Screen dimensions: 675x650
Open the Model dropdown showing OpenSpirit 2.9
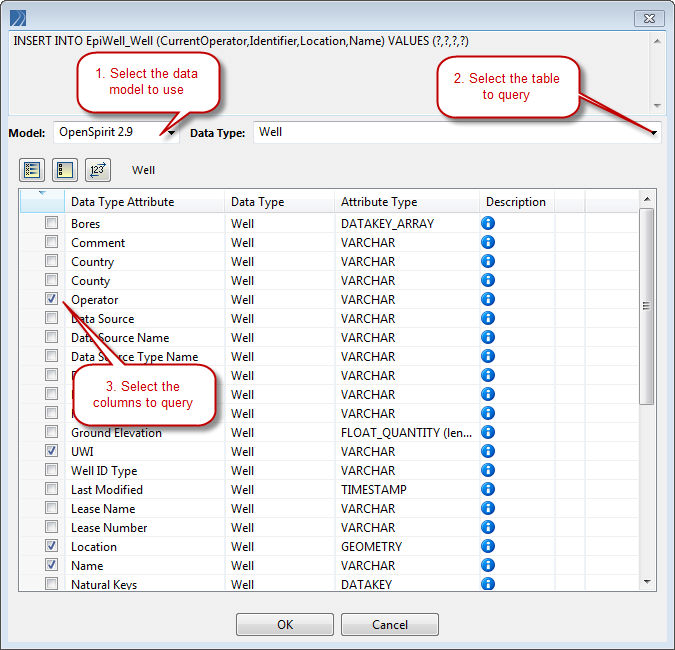click(172, 132)
